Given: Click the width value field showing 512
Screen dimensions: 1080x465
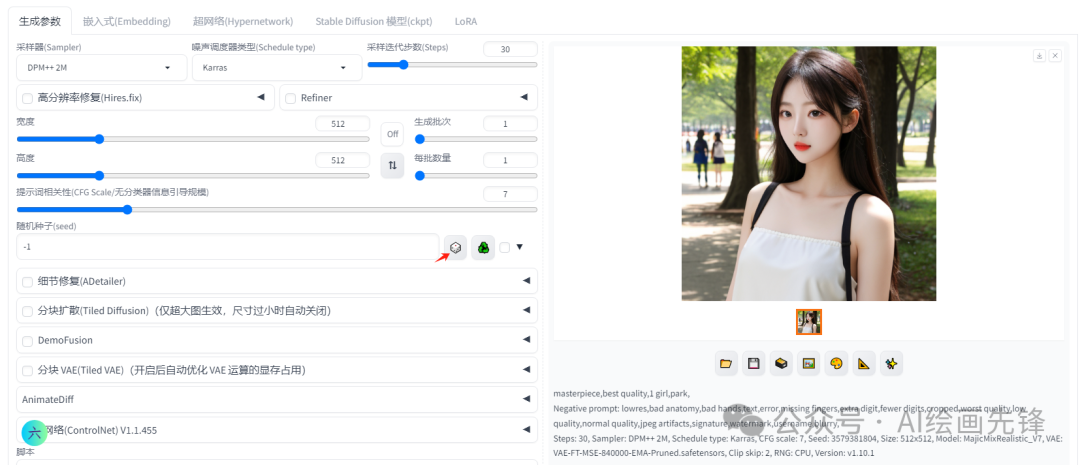Looking at the screenshot, I should click(x=342, y=124).
